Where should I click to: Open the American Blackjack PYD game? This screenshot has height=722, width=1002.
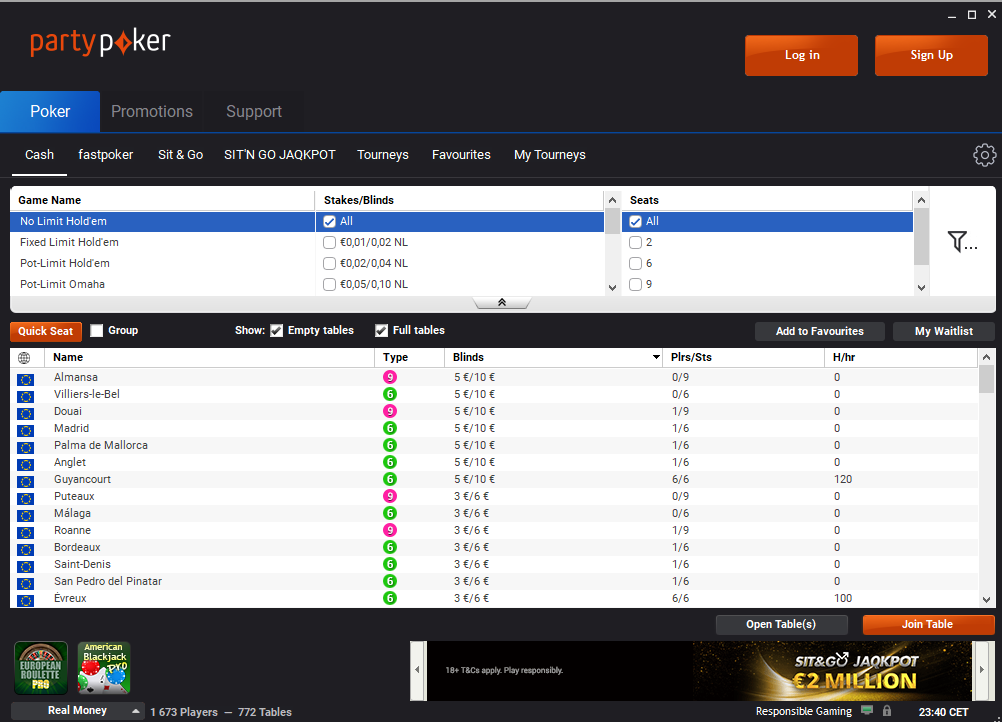[x=104, y=667]
